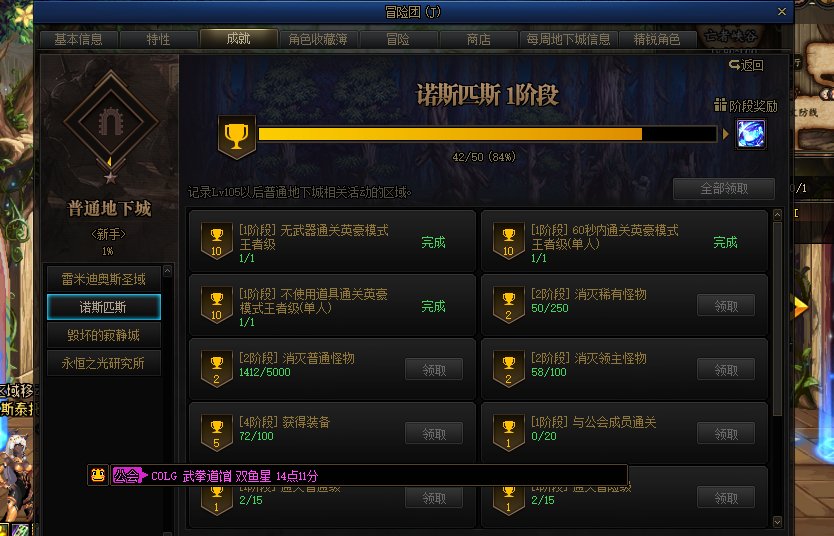This screenshot has height=536, width=834.
Task: Click the gold trophy beside progress bar
Action: click(237, 137)
